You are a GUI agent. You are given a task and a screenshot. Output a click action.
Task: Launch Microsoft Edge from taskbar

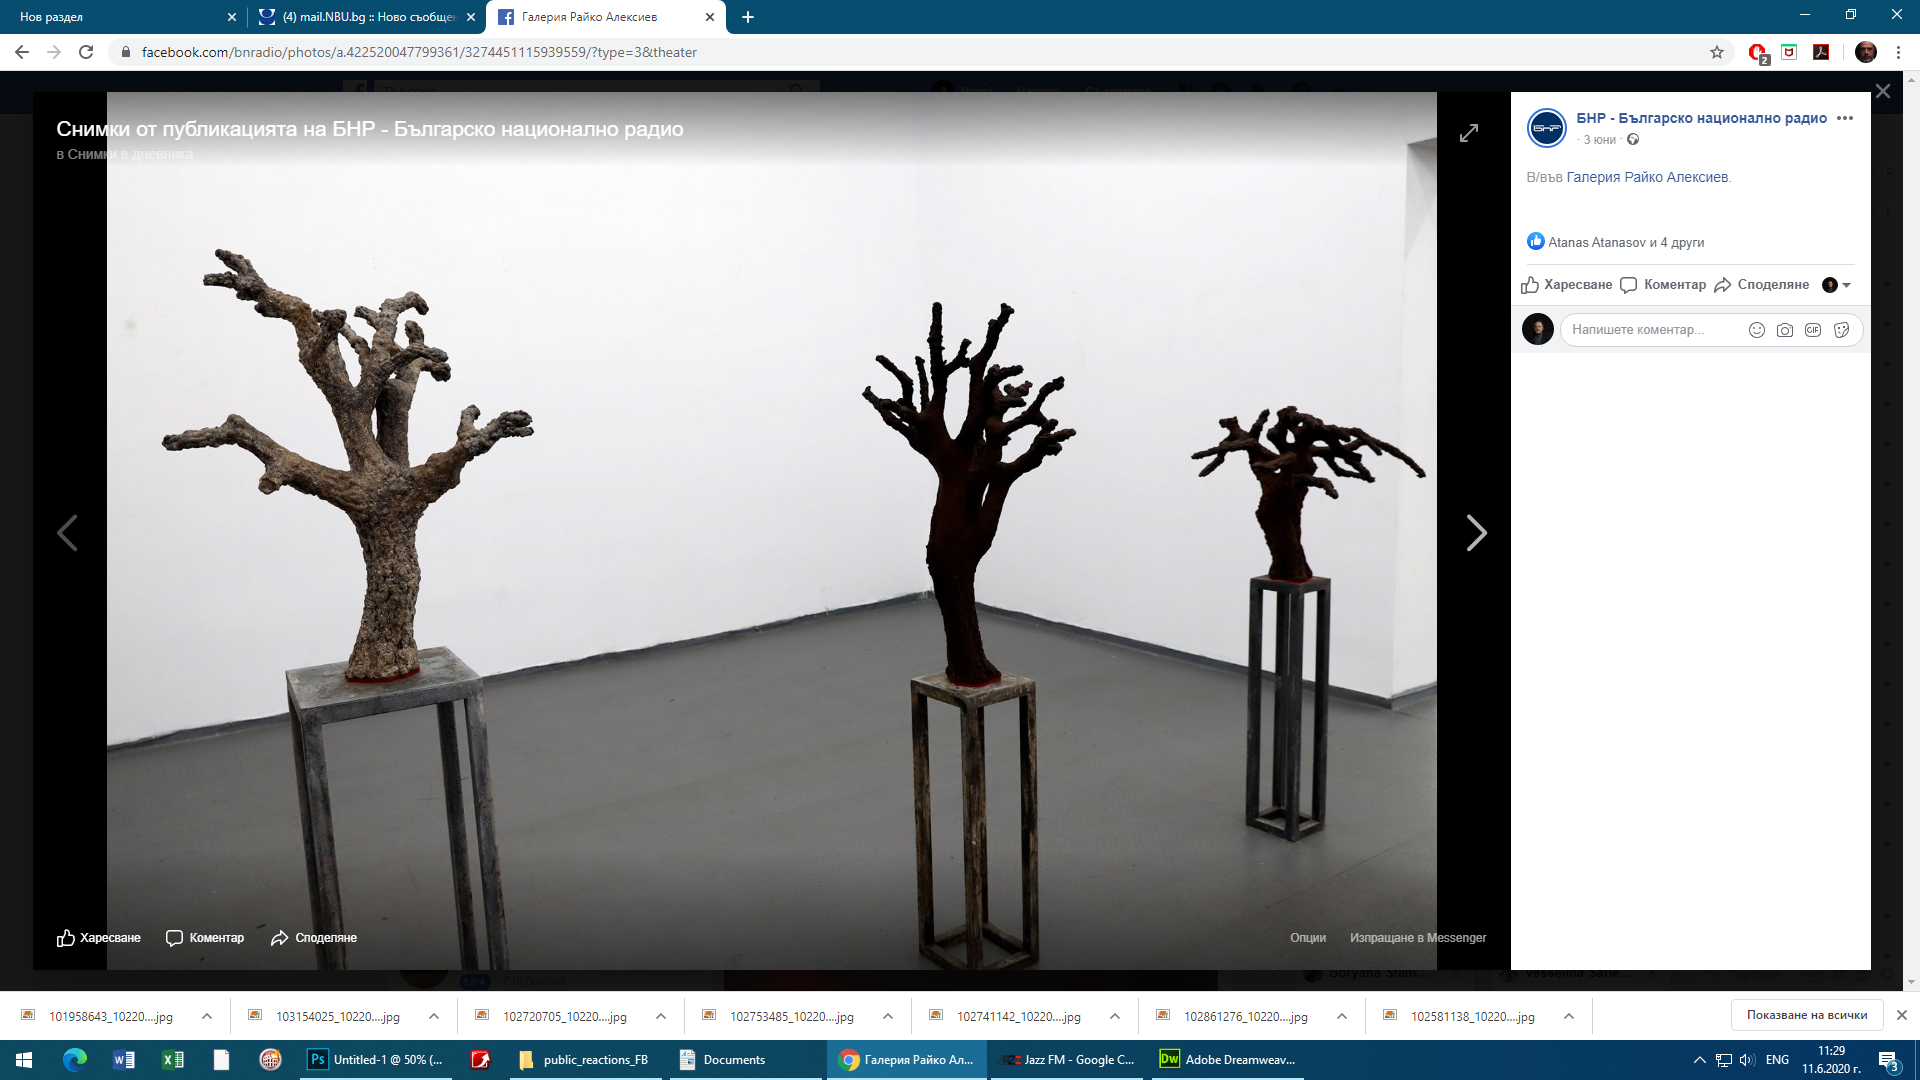(75, 1060)
